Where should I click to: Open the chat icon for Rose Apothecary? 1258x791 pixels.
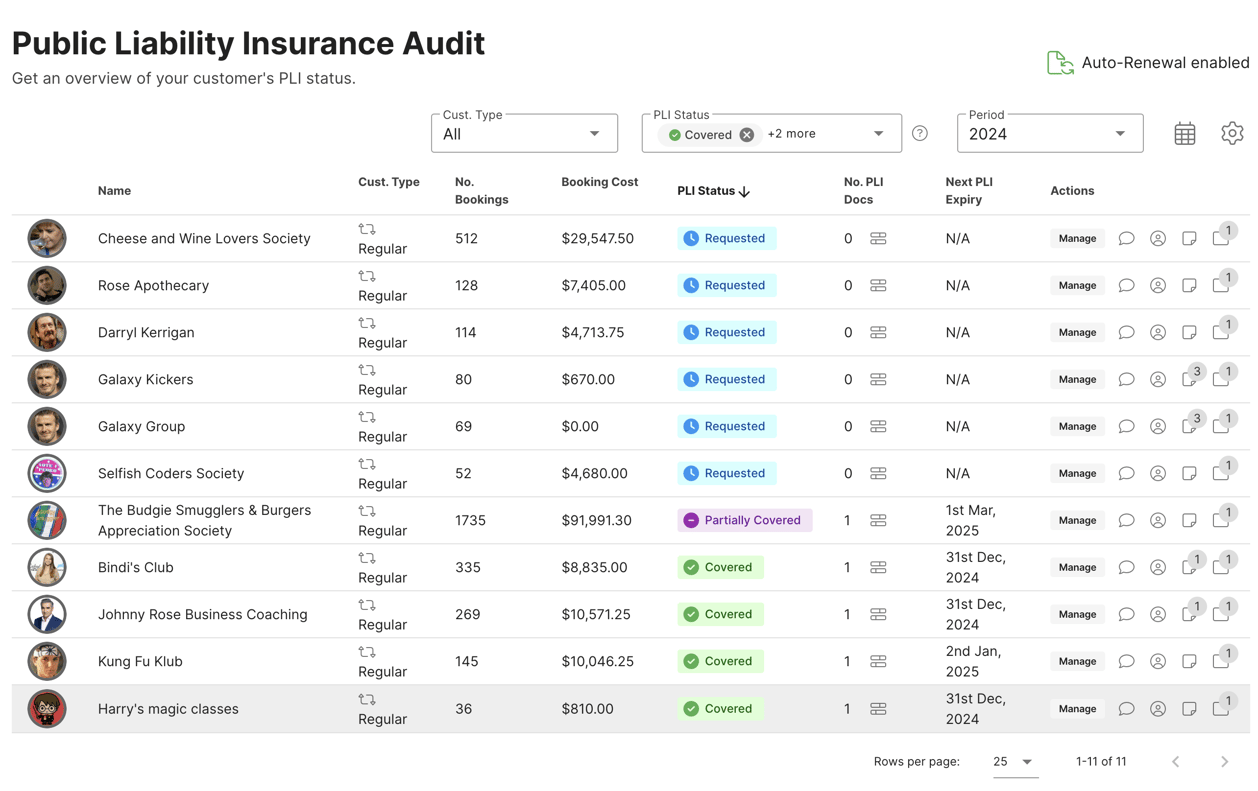1126,285
